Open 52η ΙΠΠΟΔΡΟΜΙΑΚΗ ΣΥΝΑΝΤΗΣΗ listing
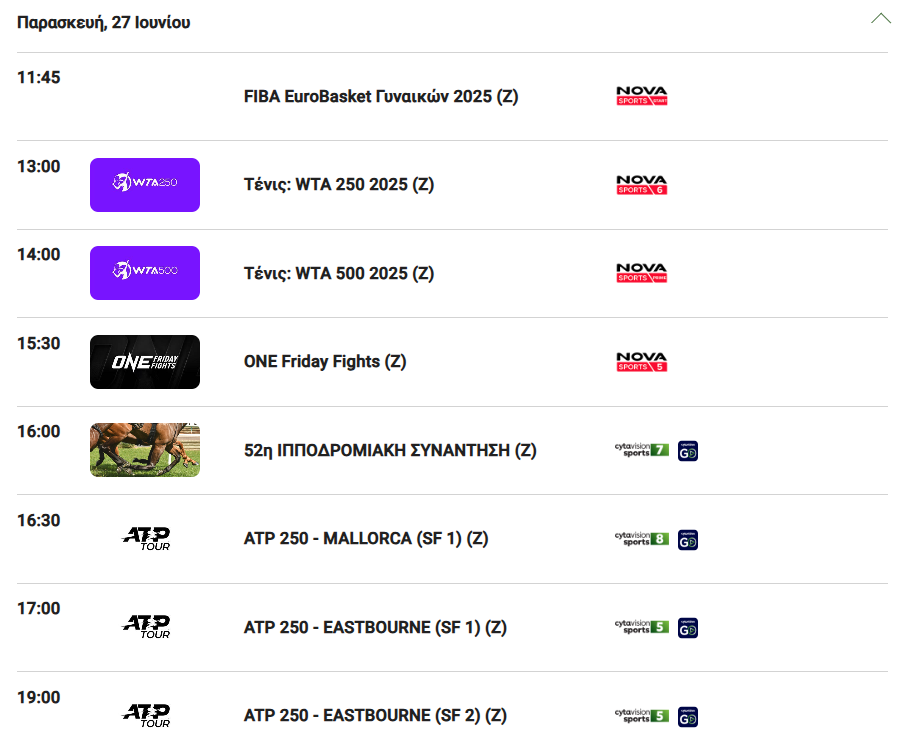 (390, 450)
